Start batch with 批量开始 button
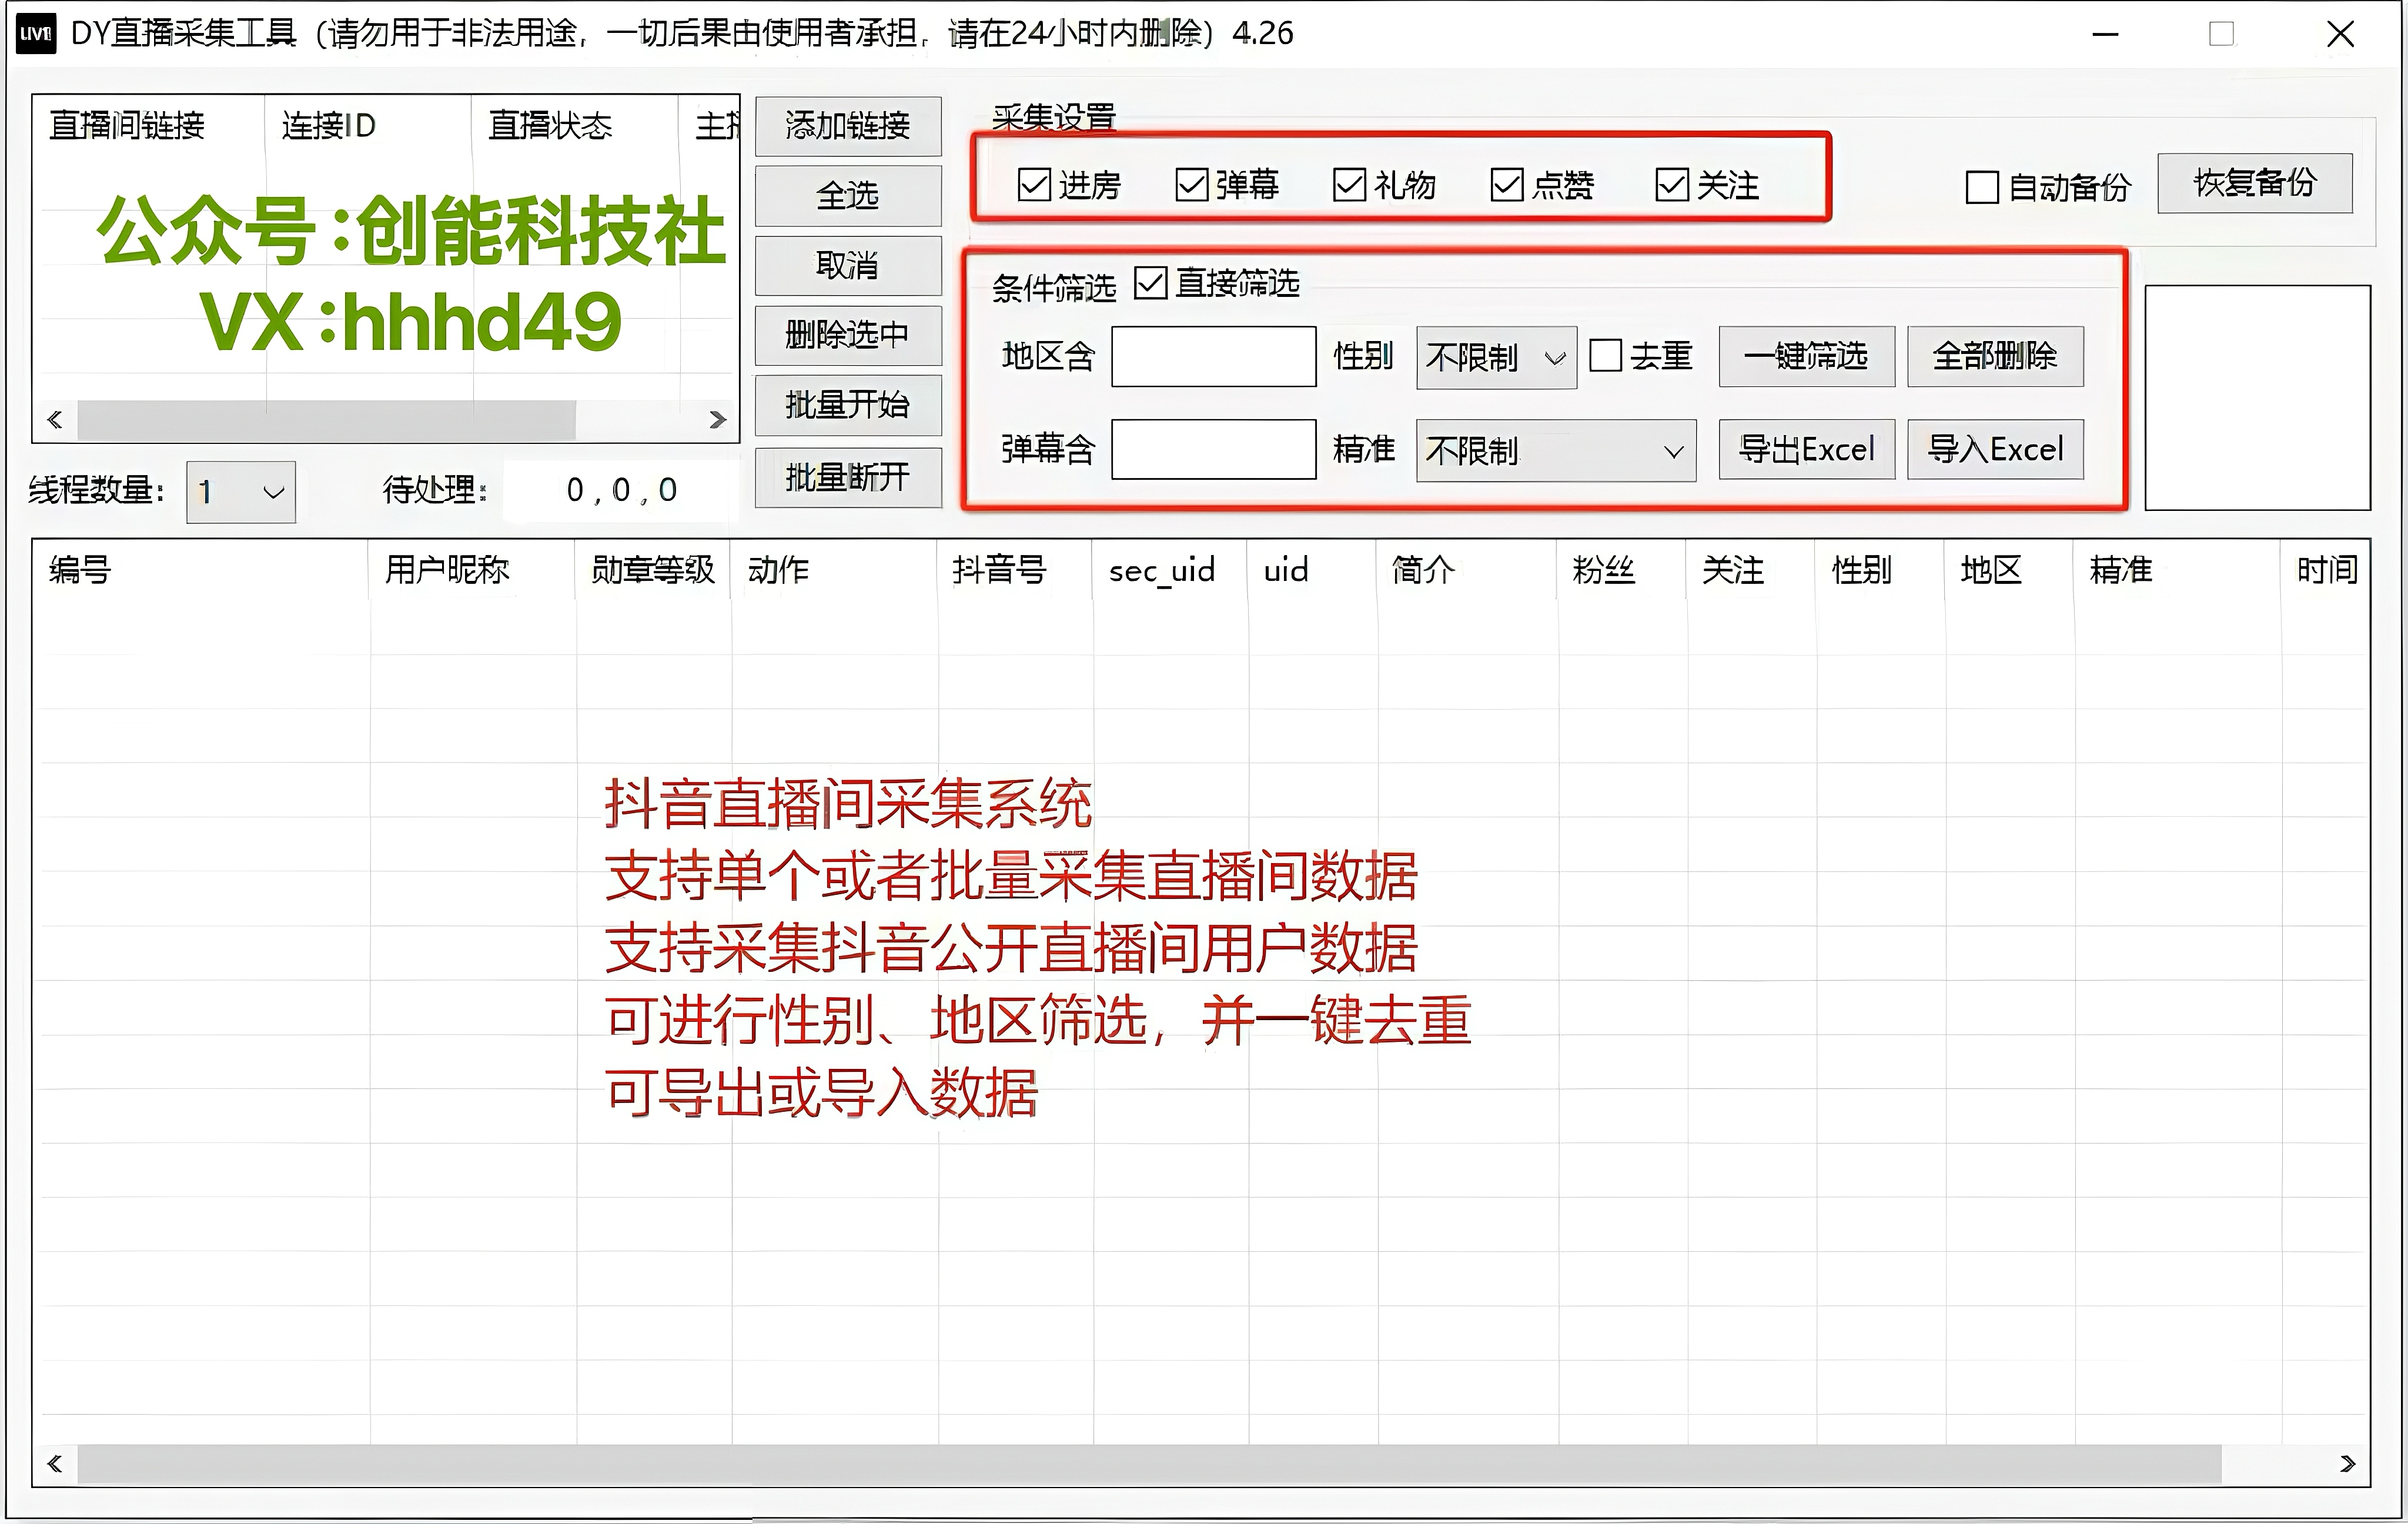 [x=848, y=405]
